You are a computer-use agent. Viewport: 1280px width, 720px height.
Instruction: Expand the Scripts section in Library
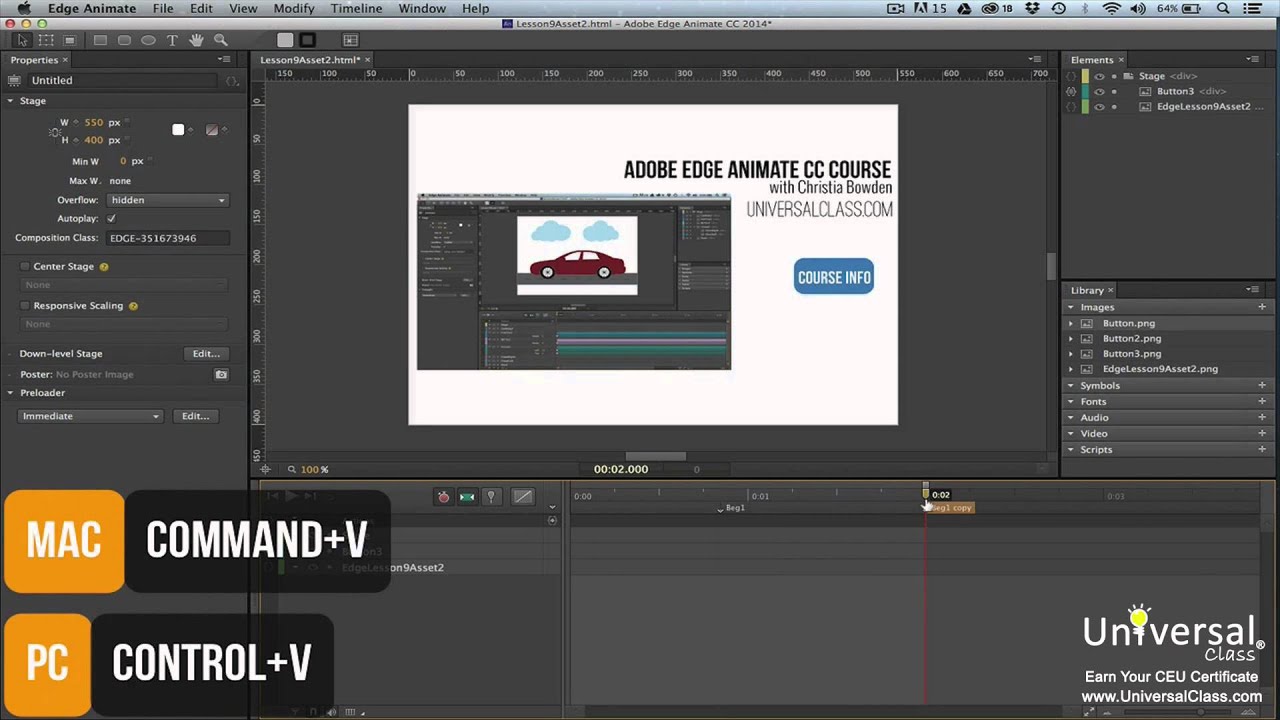point(1071,449)
